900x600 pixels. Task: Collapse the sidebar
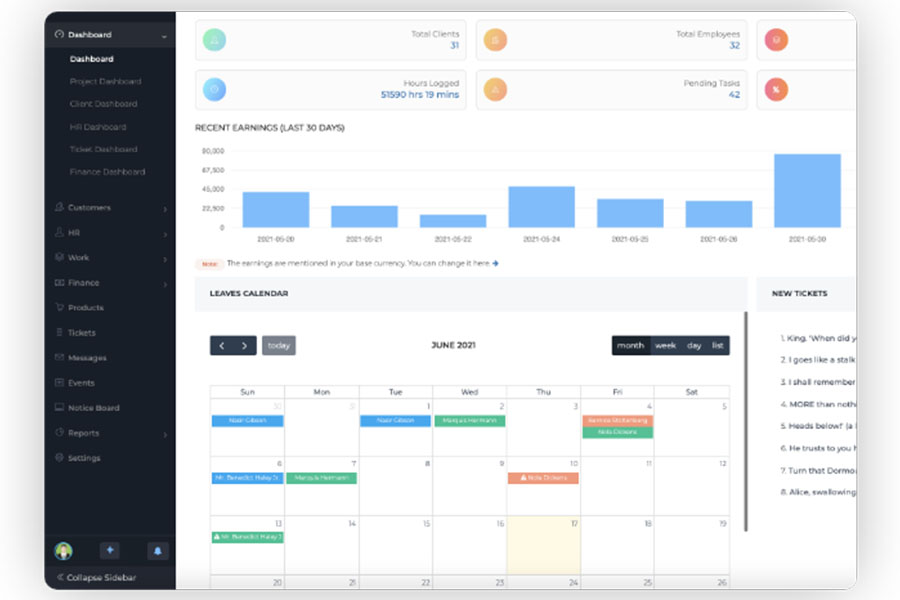[x=100, y=577]
